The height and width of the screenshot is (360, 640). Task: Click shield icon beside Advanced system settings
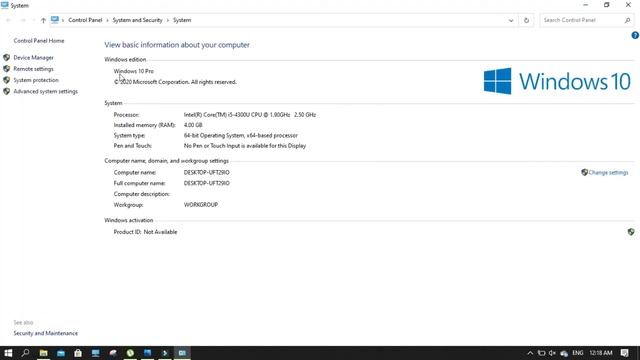[7, 91]
